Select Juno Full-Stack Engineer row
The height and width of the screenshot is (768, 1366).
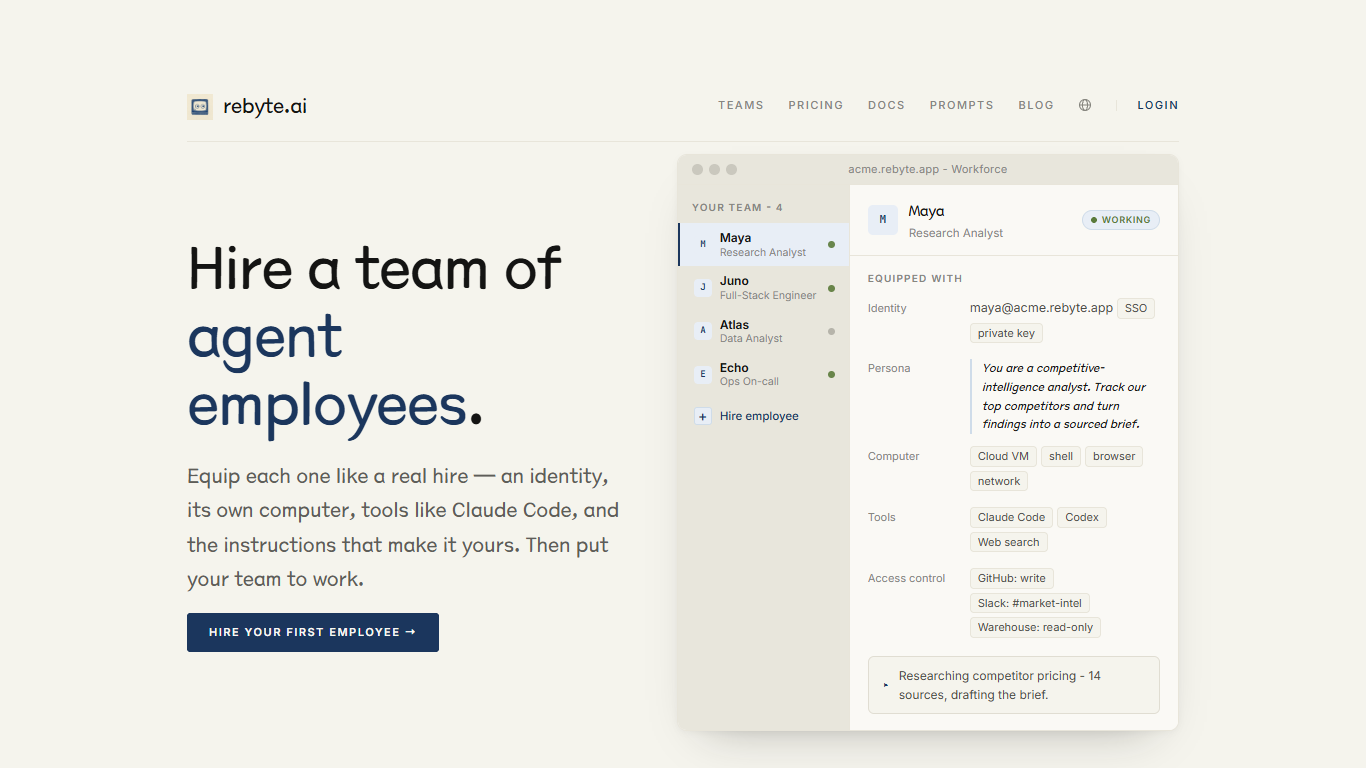(764, 288)
